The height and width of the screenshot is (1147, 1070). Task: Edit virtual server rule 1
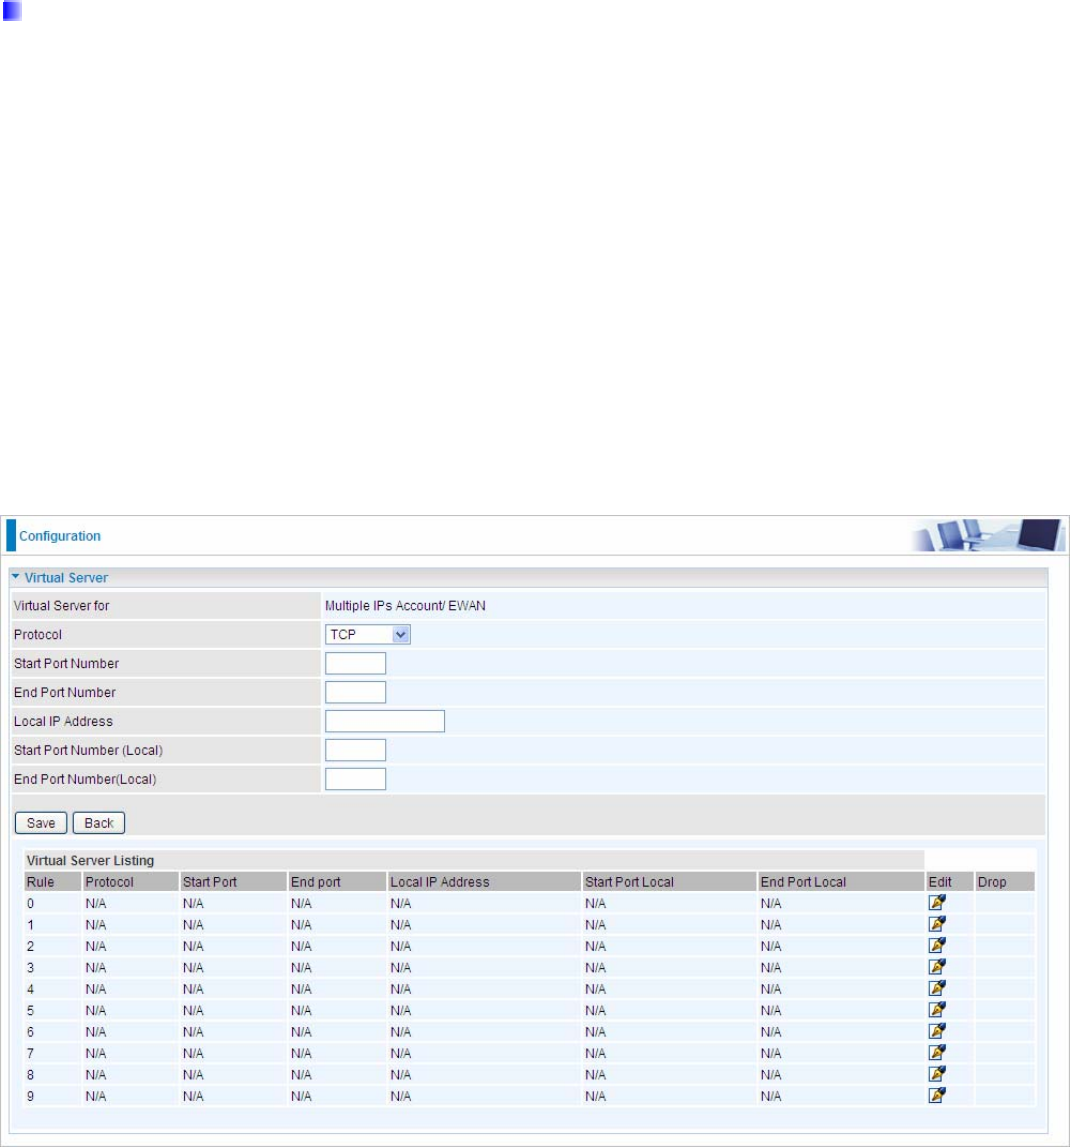(937, 924)
